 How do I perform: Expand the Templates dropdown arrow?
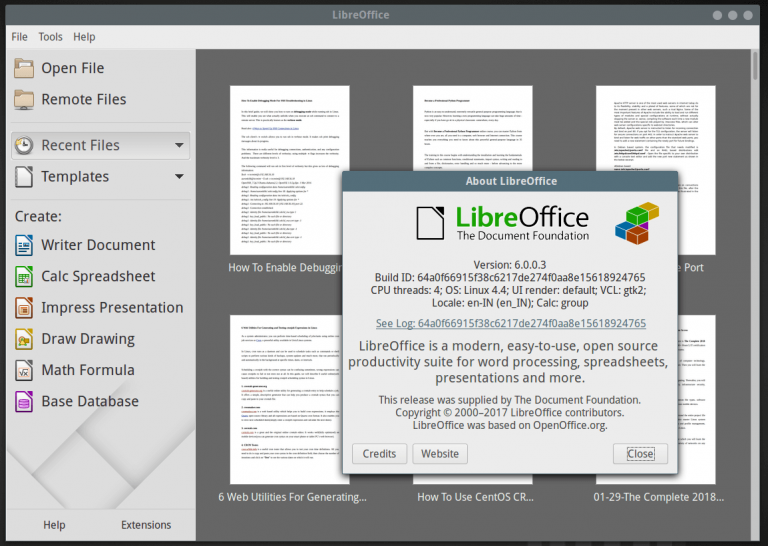(179, 176)
